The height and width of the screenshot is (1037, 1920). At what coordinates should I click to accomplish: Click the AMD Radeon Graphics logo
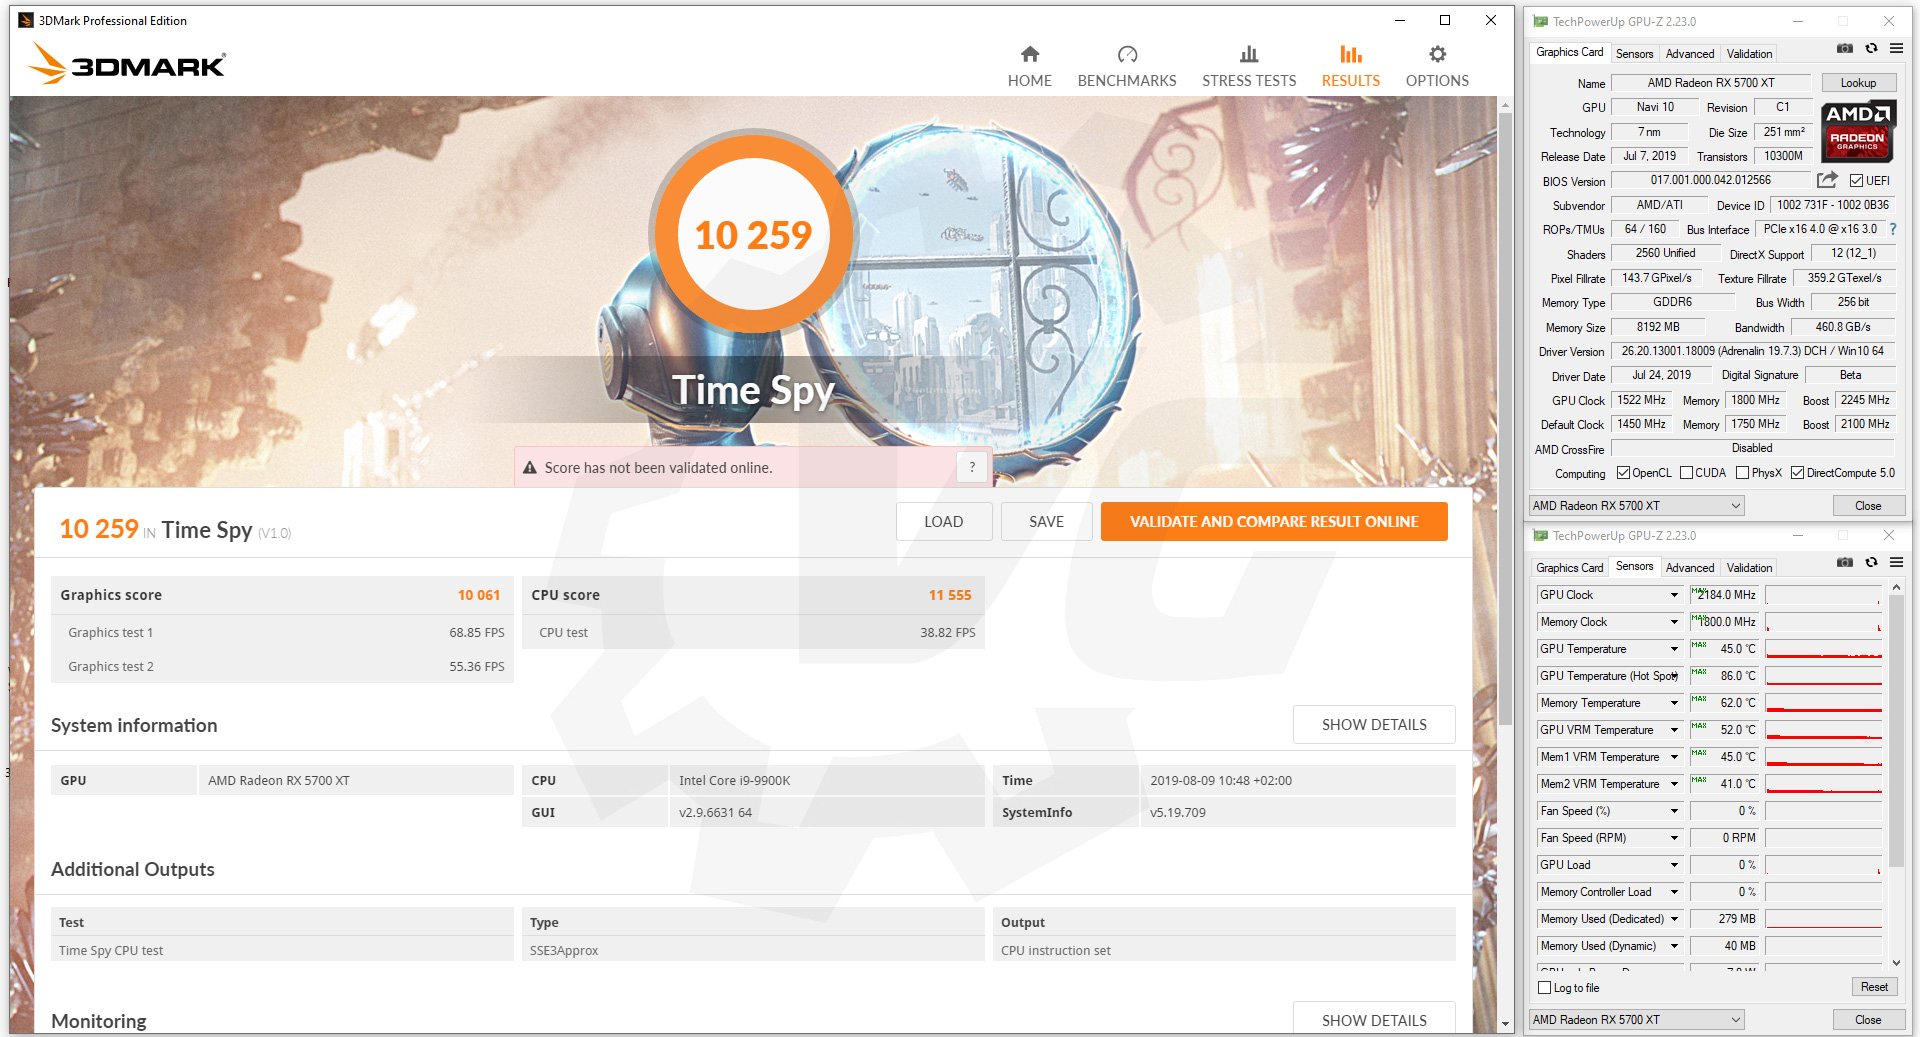1857,131
